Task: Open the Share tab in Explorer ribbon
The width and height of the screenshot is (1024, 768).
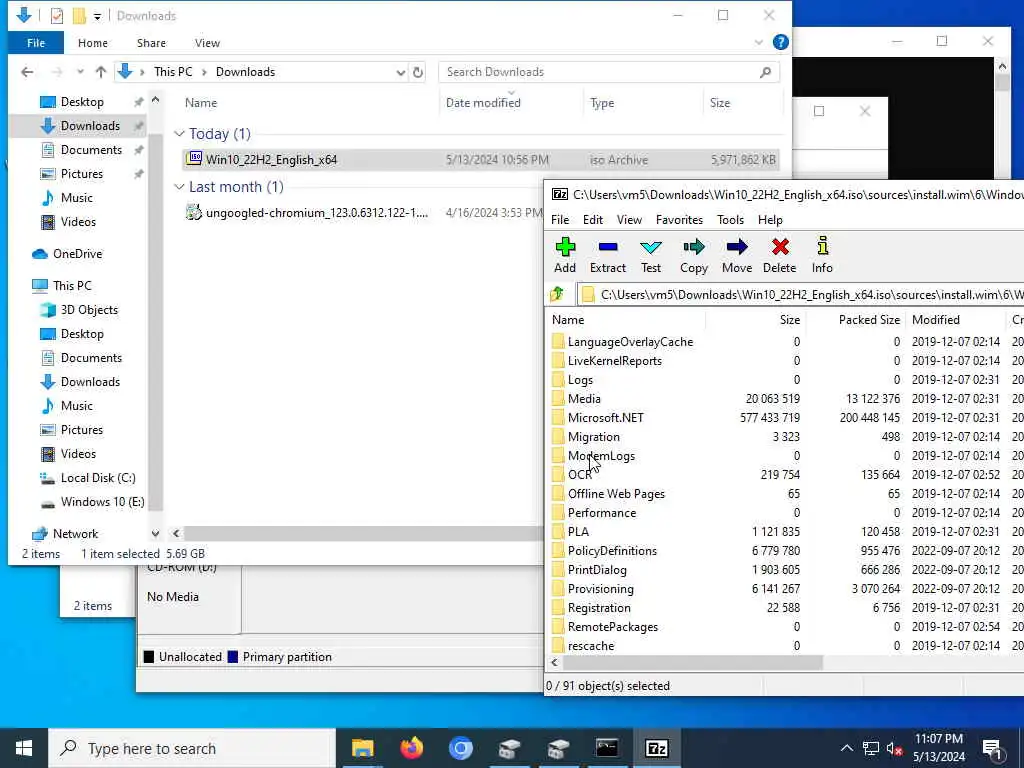Action: [x=151, y=43]
